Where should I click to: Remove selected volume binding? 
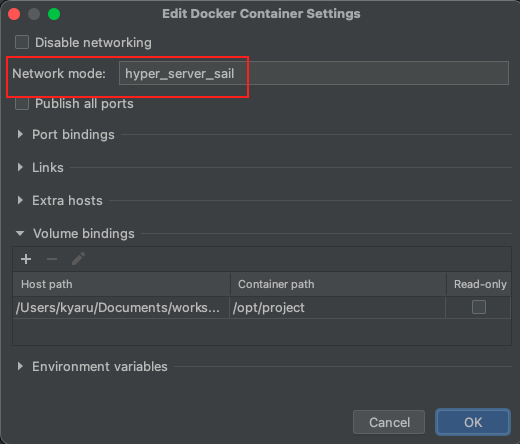pyautogui.click(x=52, y=259)
